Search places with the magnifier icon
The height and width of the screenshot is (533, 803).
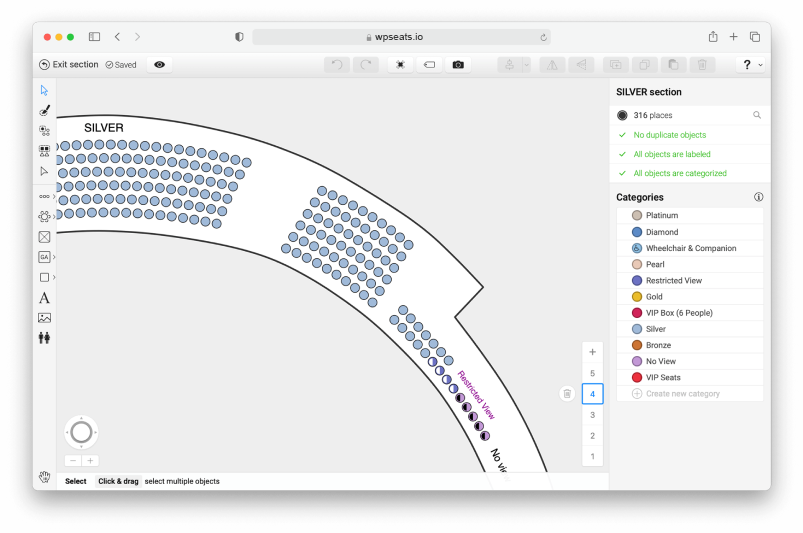tap(756, 115)
